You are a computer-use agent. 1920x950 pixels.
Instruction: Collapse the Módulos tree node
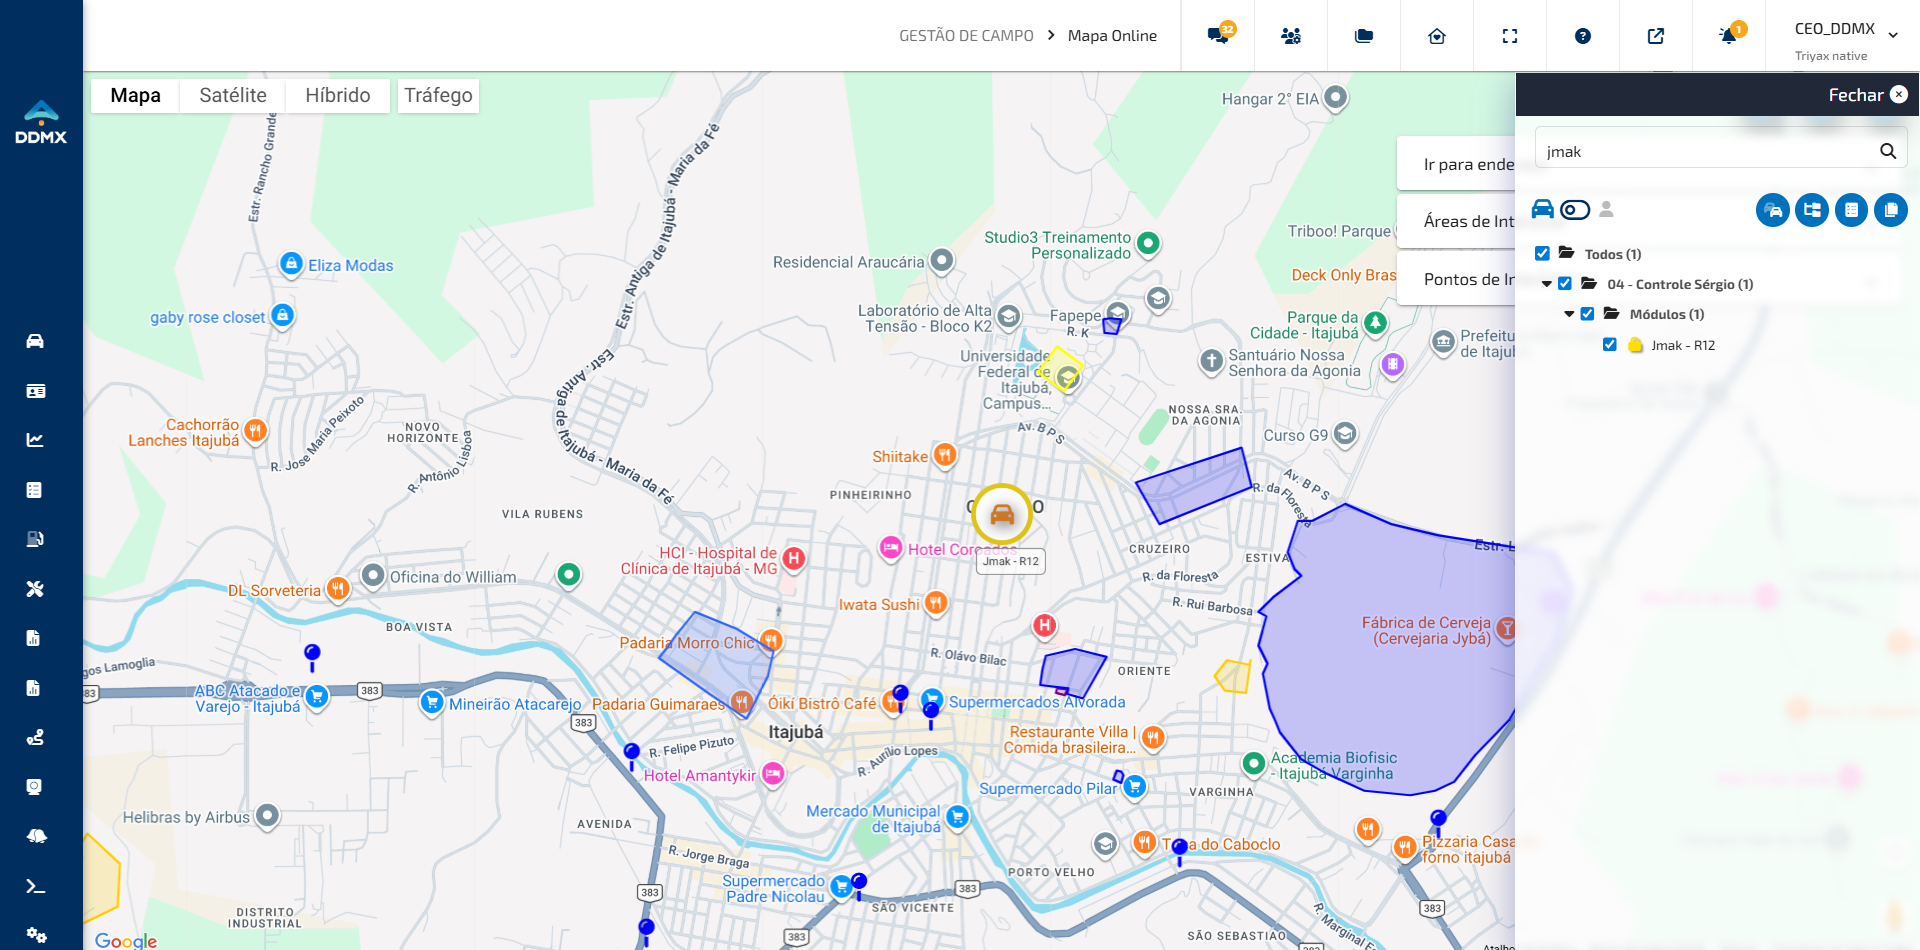pos(1569,314)
